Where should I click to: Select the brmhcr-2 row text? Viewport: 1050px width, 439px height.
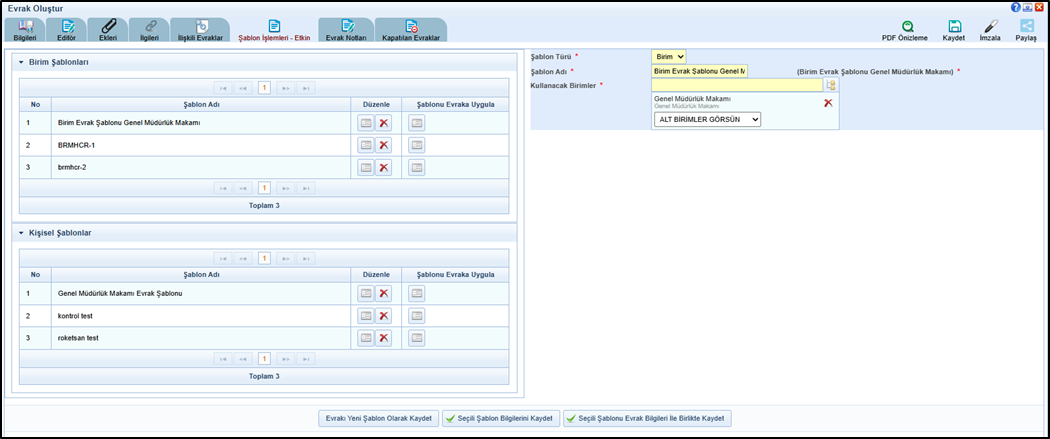click(71, 167)
